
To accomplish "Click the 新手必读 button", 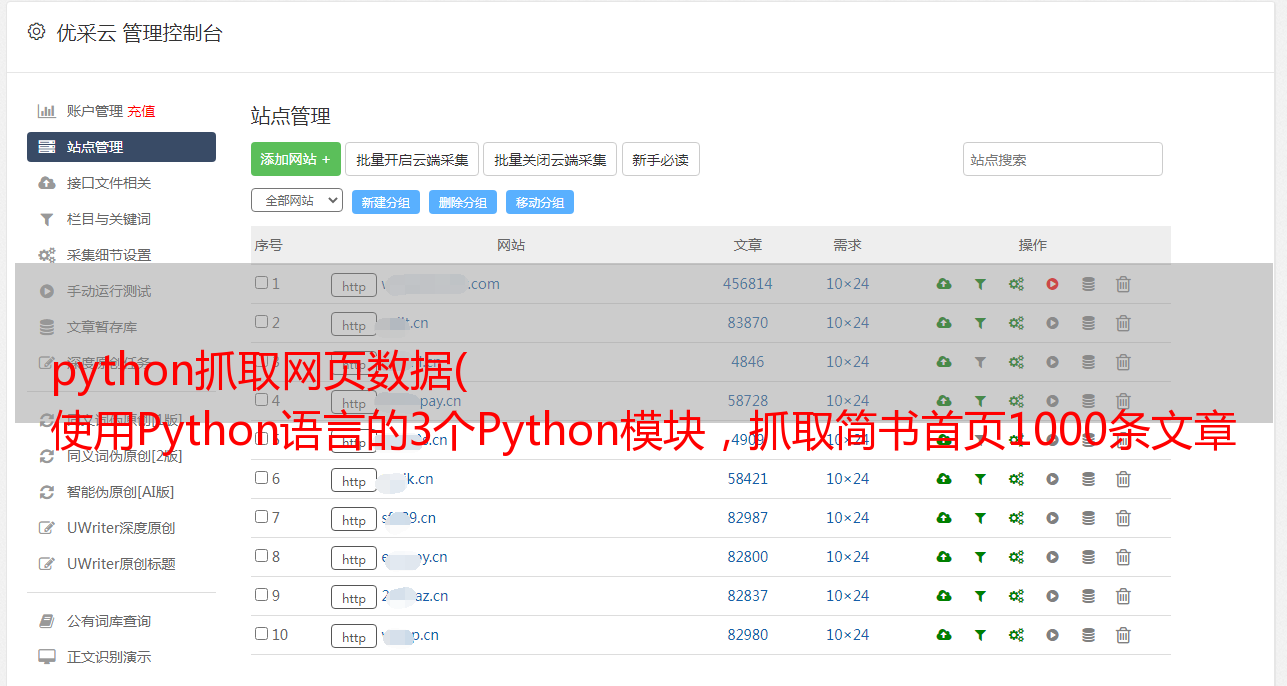I will 661,159.
